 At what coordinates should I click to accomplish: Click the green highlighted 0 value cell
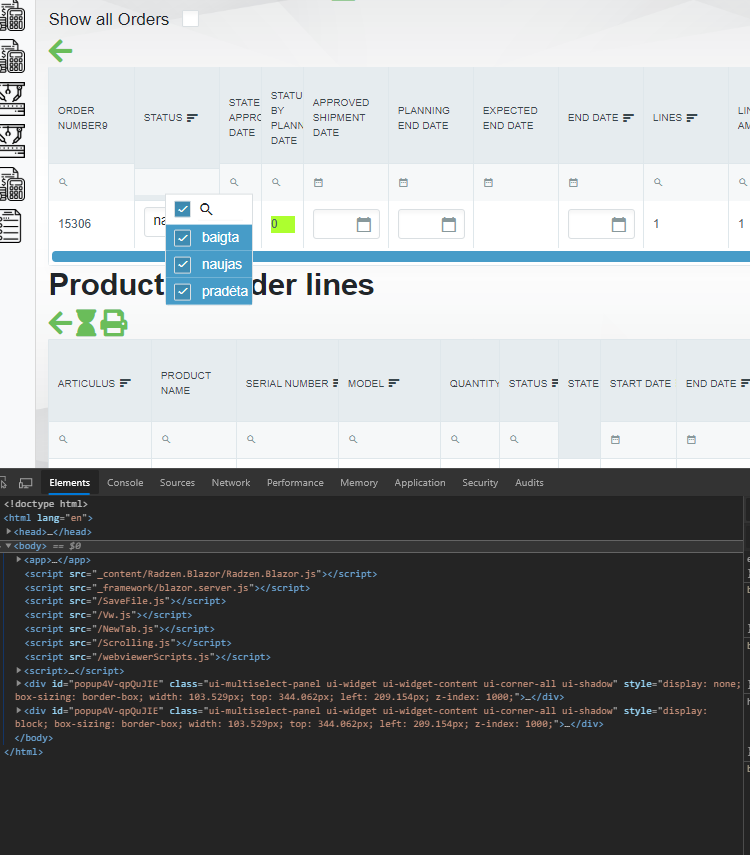[283, 224]
